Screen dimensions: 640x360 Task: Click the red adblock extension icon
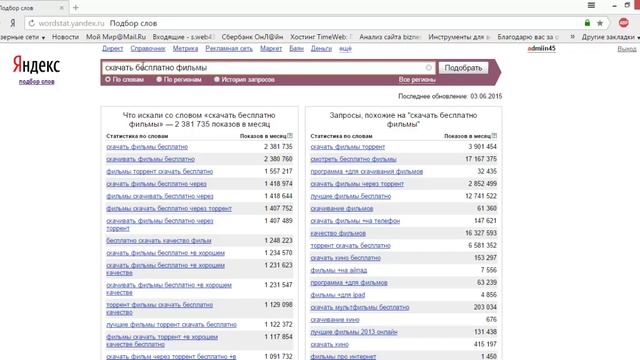click(623, 23)
